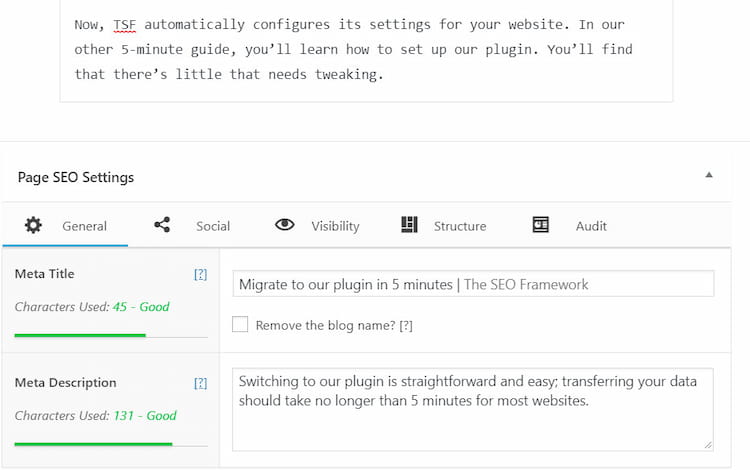This screenshot has height=470, width=750.
Task: Click the Page SEO Settings heading
Action: point(76,177)
